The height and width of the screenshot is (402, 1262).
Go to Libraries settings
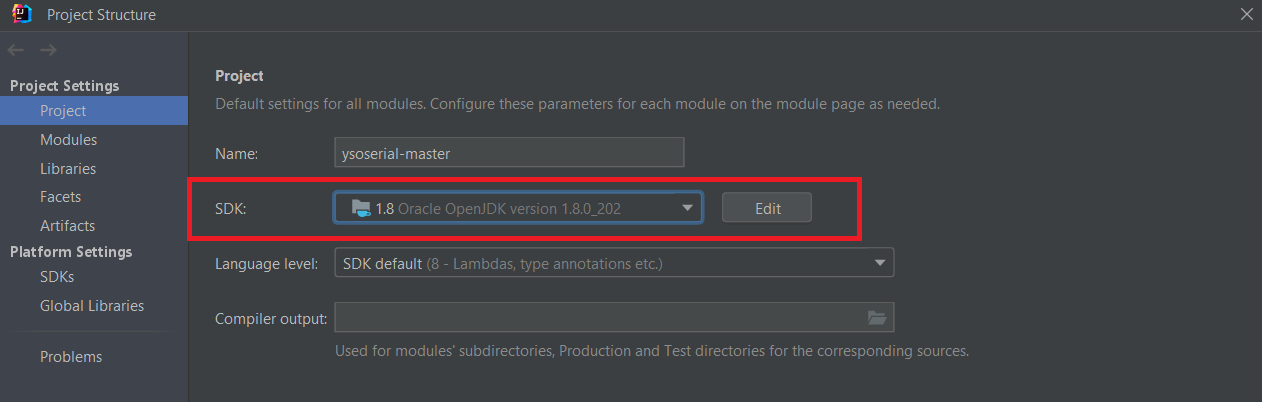pos(68,169)
